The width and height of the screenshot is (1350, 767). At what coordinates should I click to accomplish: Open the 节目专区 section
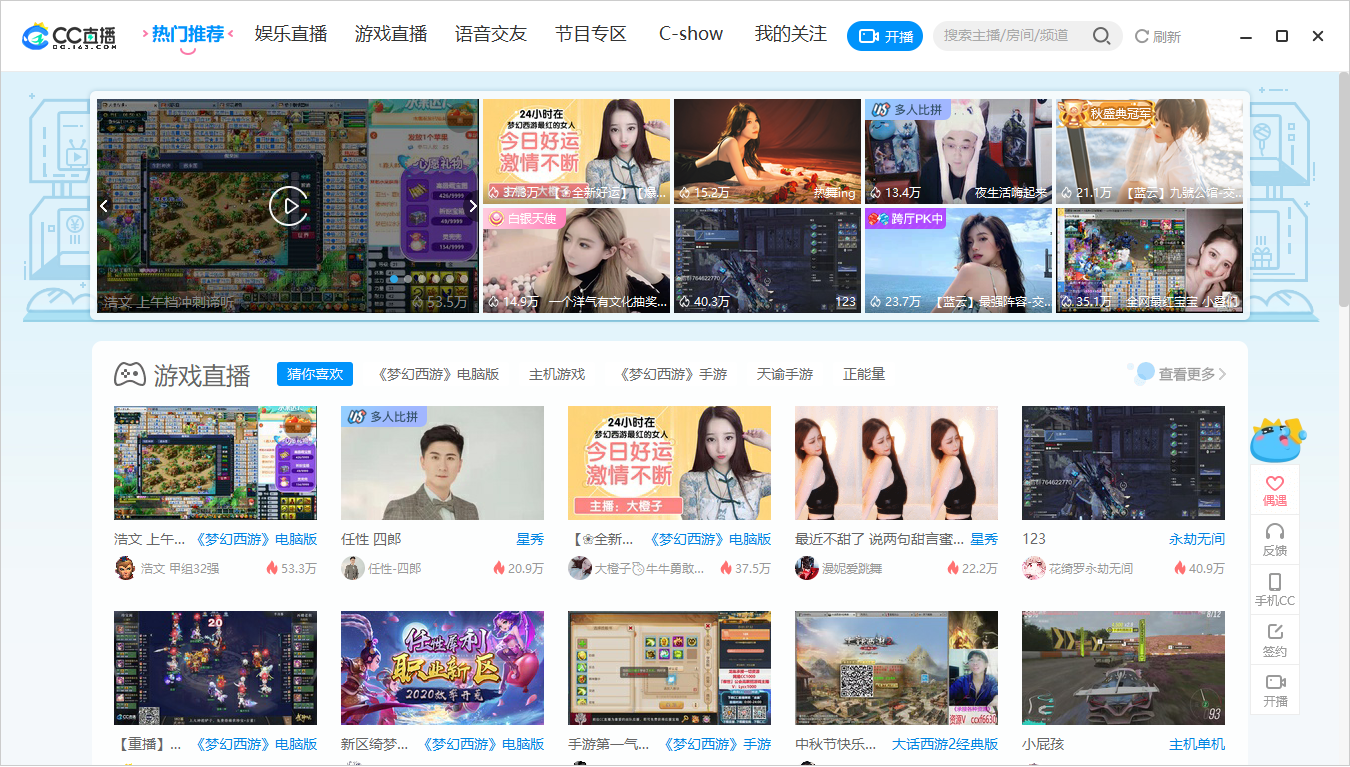[x=589, y=33]
